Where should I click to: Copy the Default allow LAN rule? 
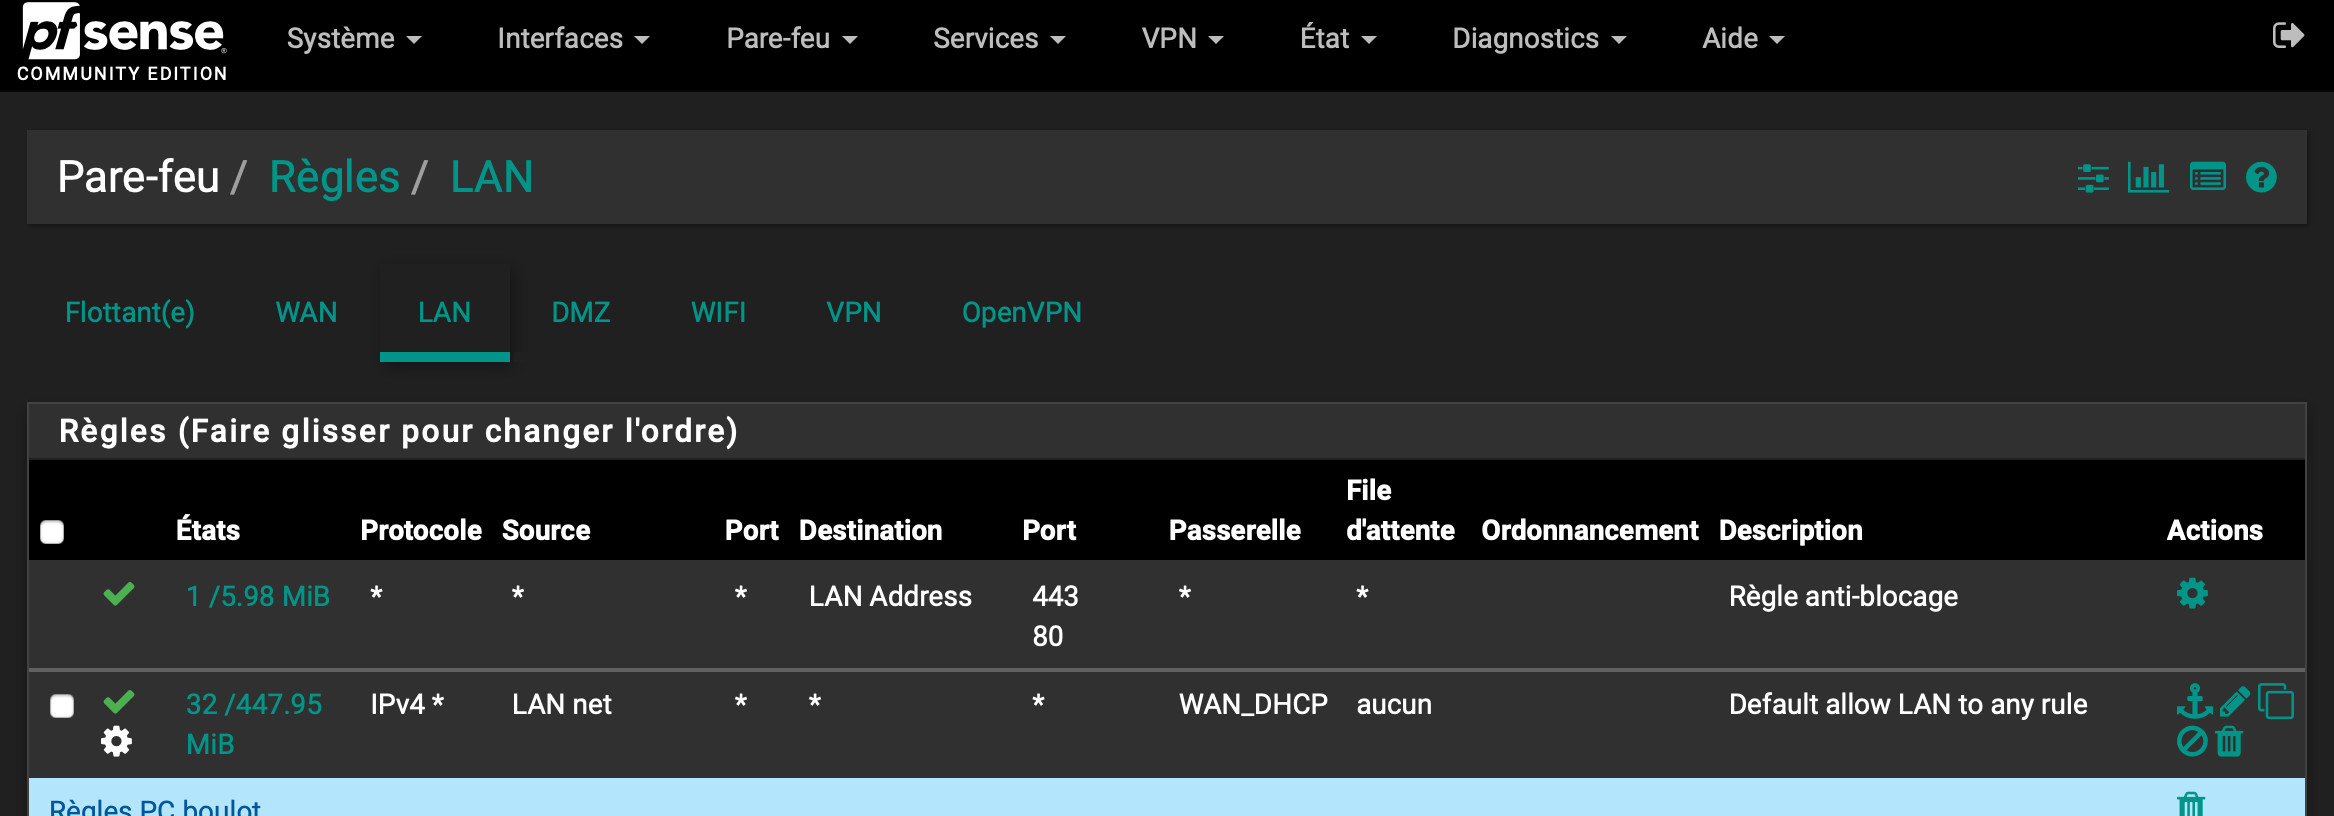pos(2276,701)
